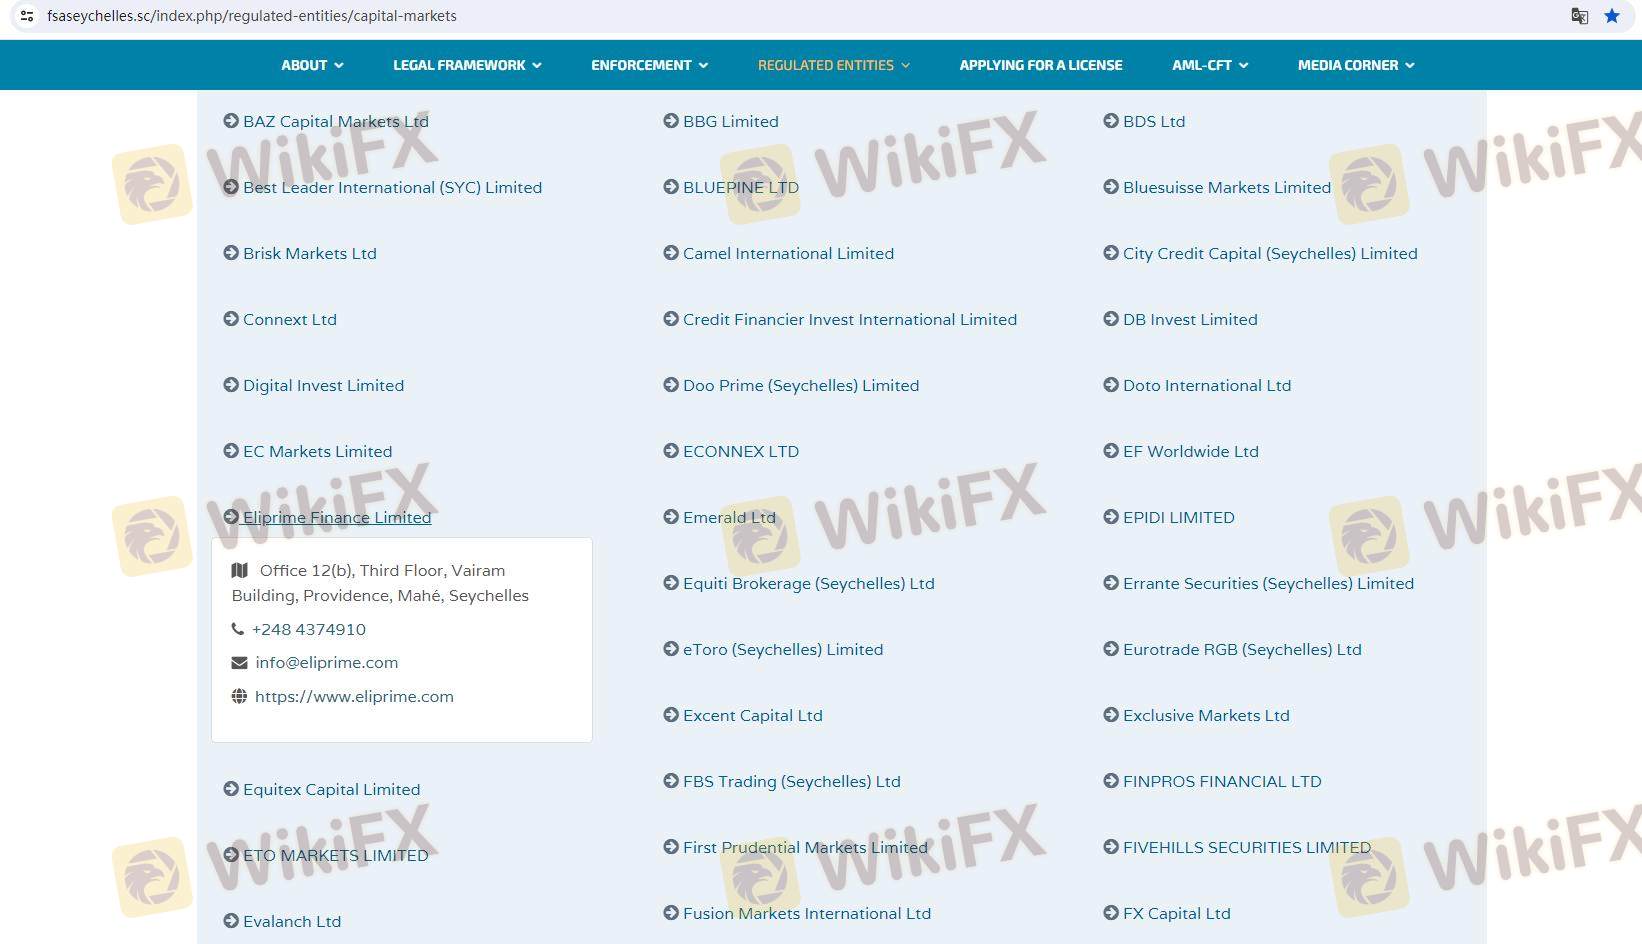Expand the LEGAL FRAMEWORK dropdown menu
The image size is (1642, 944).
tap(467, 65)
